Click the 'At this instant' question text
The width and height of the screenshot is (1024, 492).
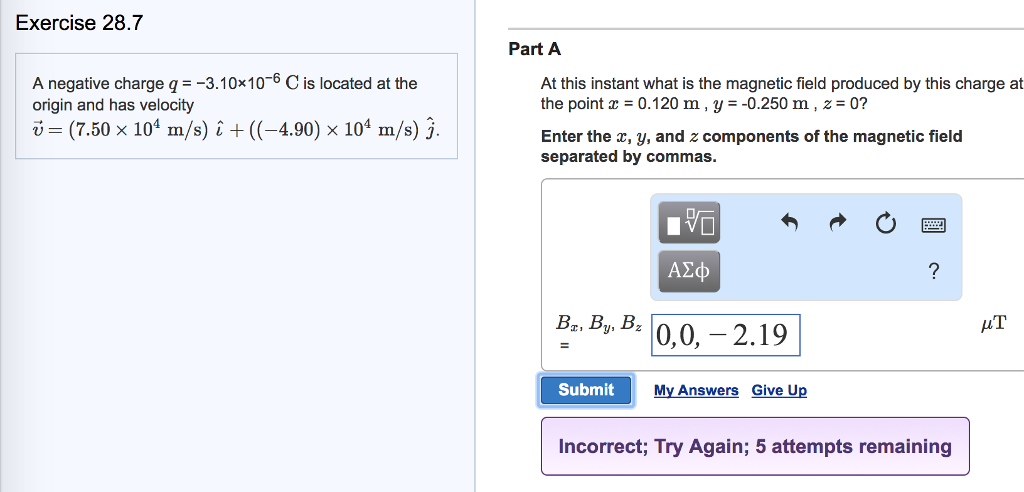[781, 94]
